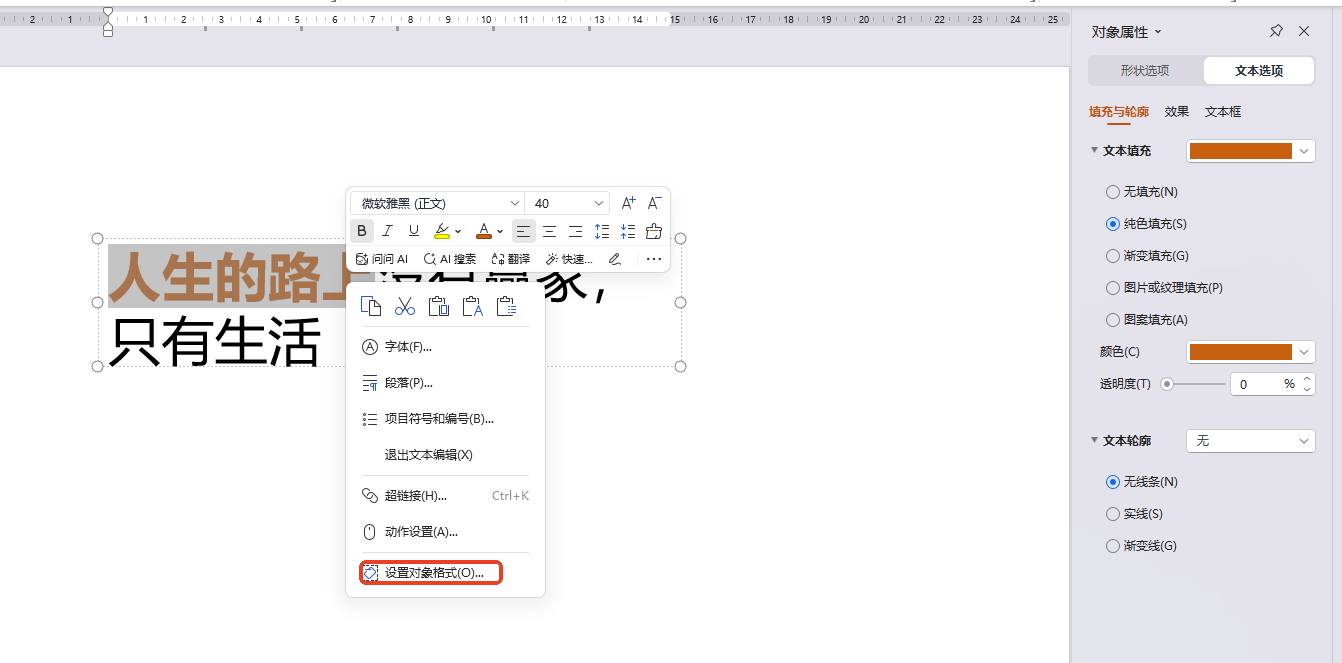Open 文本框 sub-tab
Viewport: 1342px width, 663px height.
[1223, 112]
